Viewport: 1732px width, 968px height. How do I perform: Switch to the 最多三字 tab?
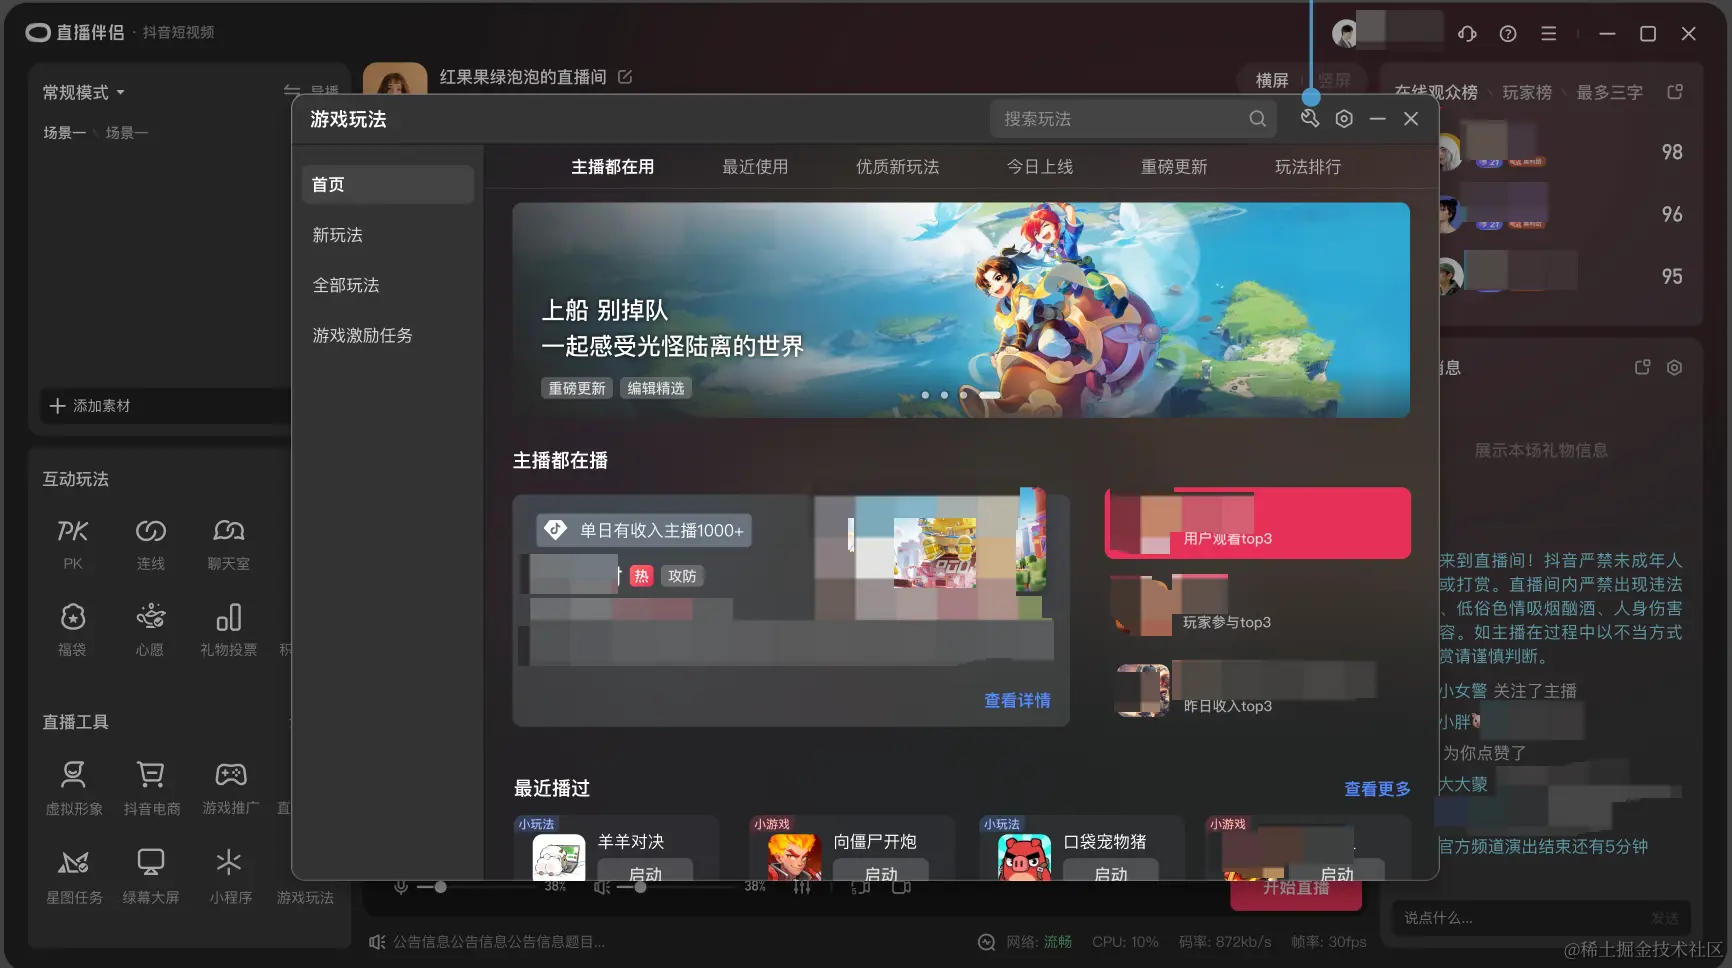1610,92
